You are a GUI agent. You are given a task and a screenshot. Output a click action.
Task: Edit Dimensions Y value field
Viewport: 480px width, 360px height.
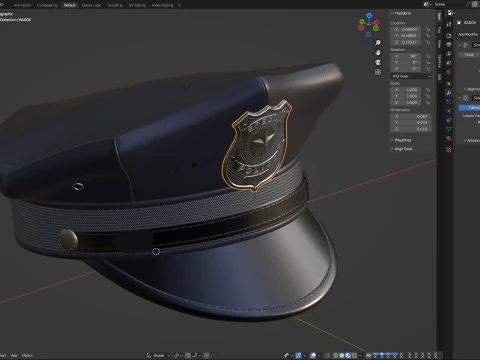(411, 123)
